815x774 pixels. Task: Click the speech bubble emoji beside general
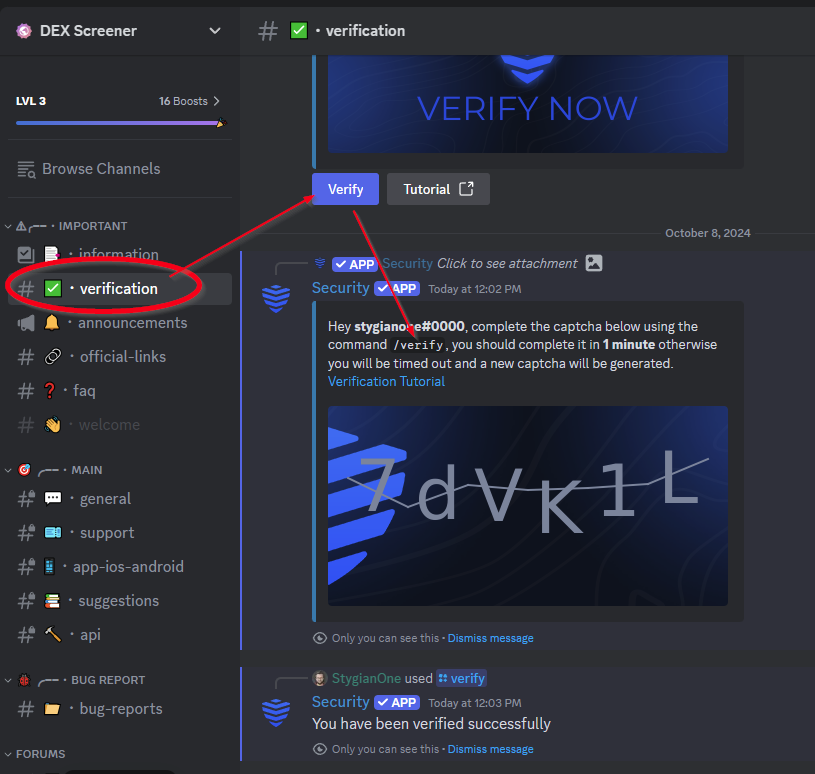pos(53,498)
